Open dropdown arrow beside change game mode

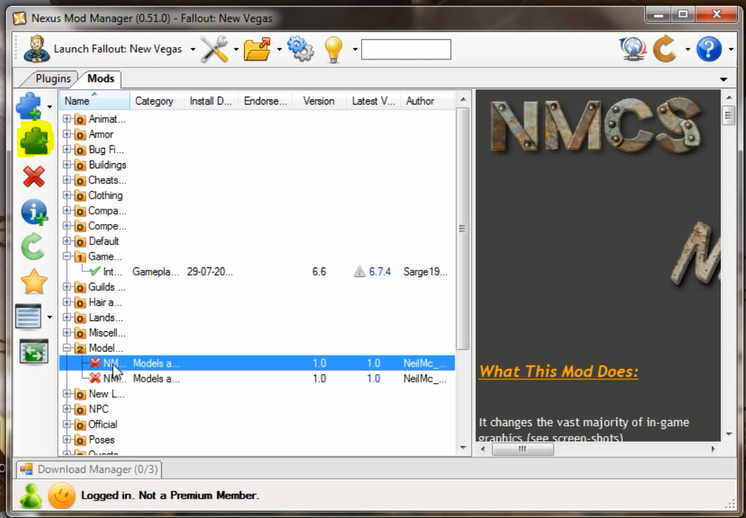687,49
